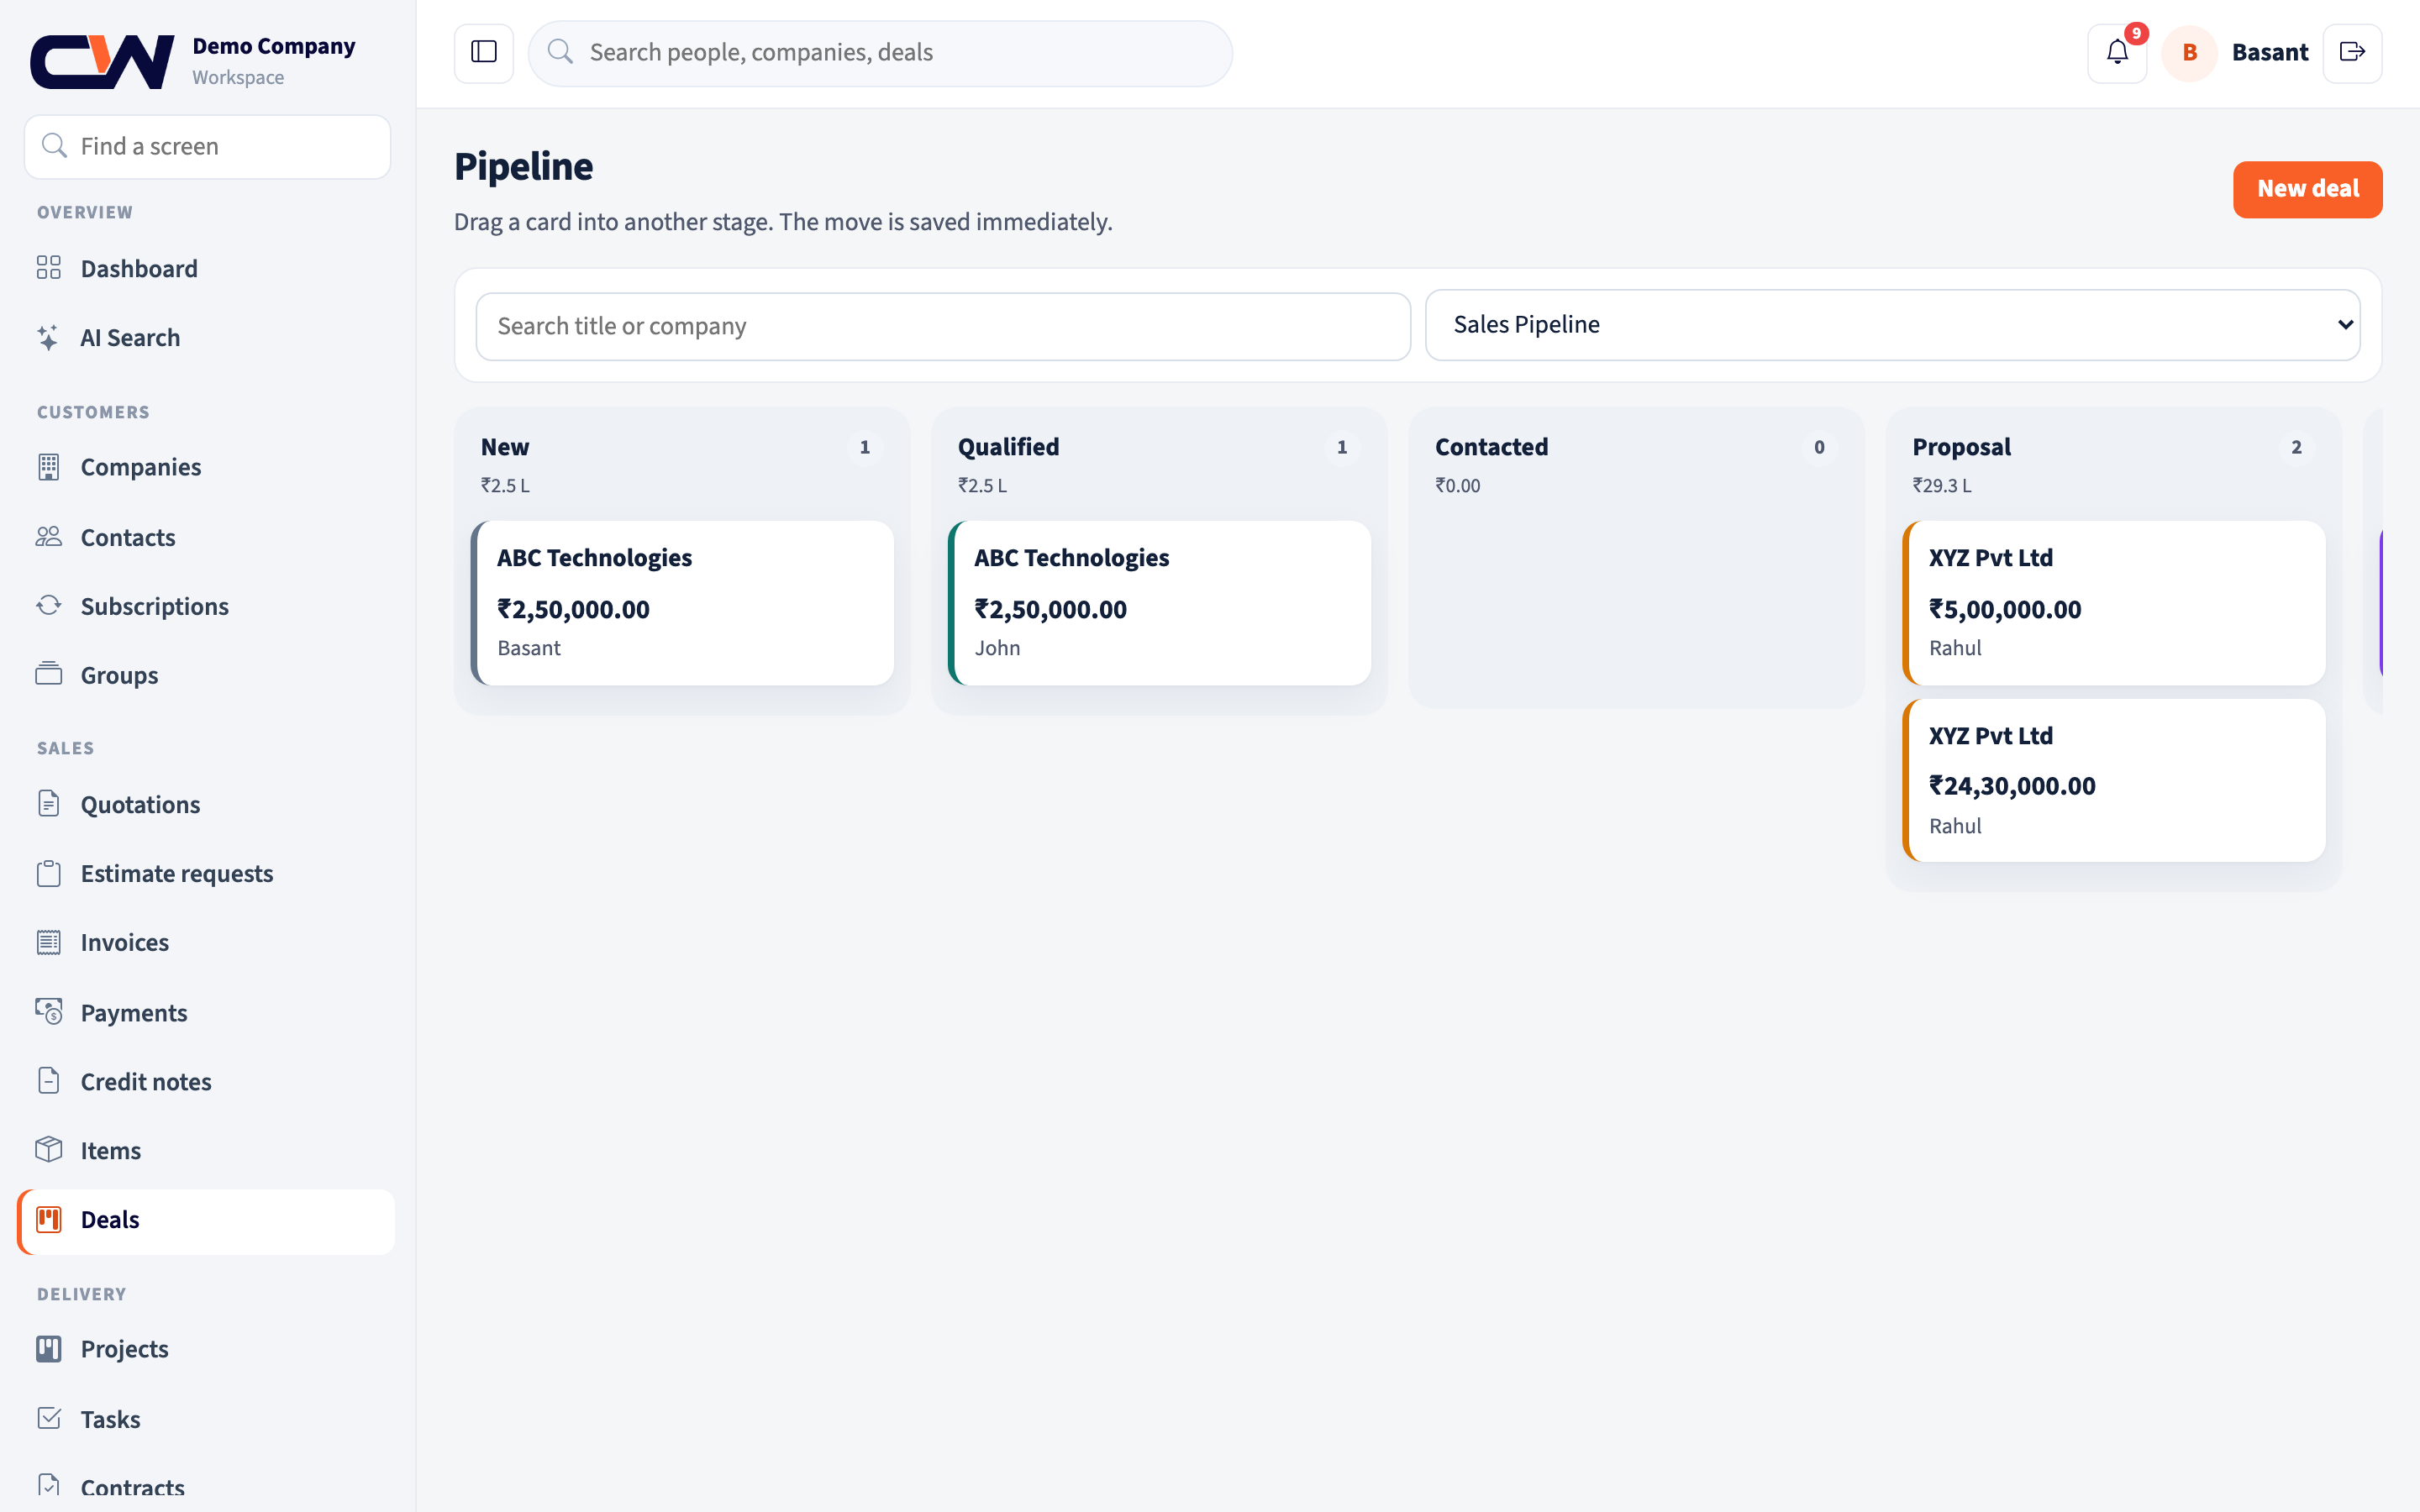Click the Qualified stage header
This screenshot has height=1512, width=2420.
(x=1008, y=447)
